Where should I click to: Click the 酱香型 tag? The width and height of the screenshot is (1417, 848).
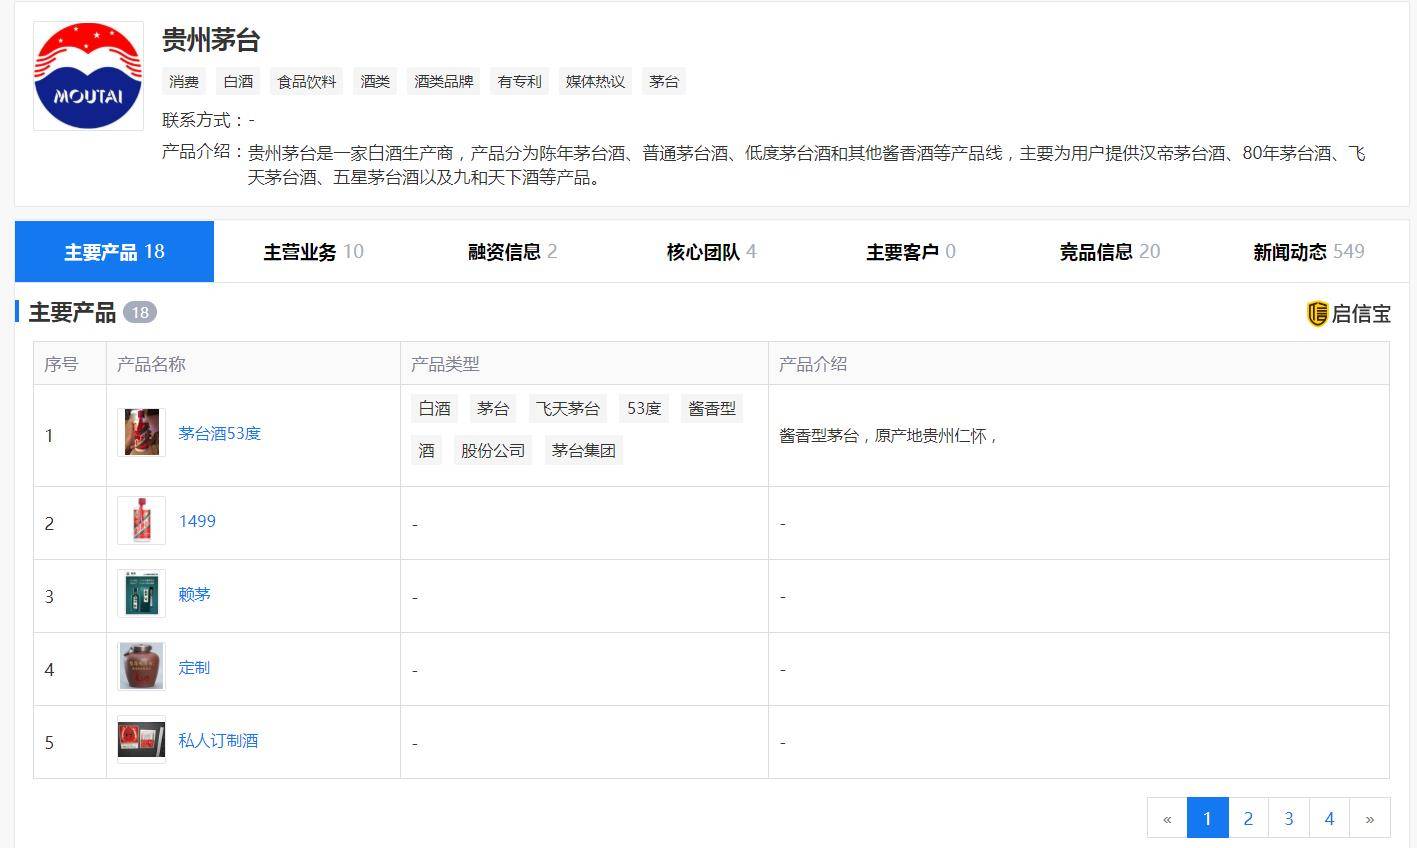click(711, 408)
